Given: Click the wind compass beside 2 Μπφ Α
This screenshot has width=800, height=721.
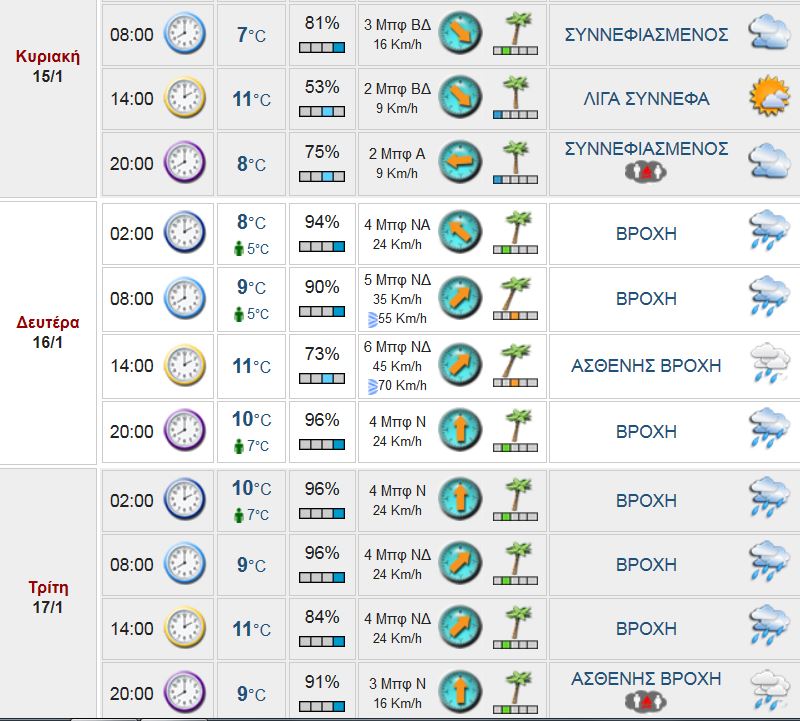Looking at the screenshot, I should (460, 162).
